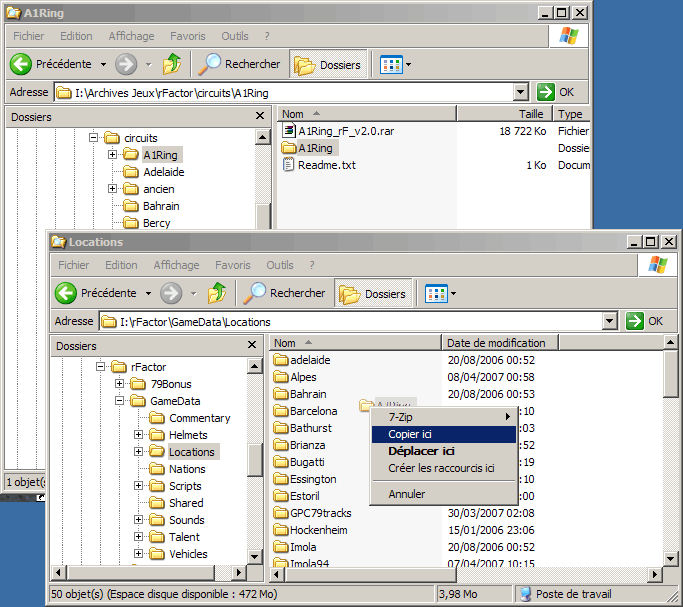Click green OK go arrow in A1Ring window

pyautogui.click(x=546, y=92)
